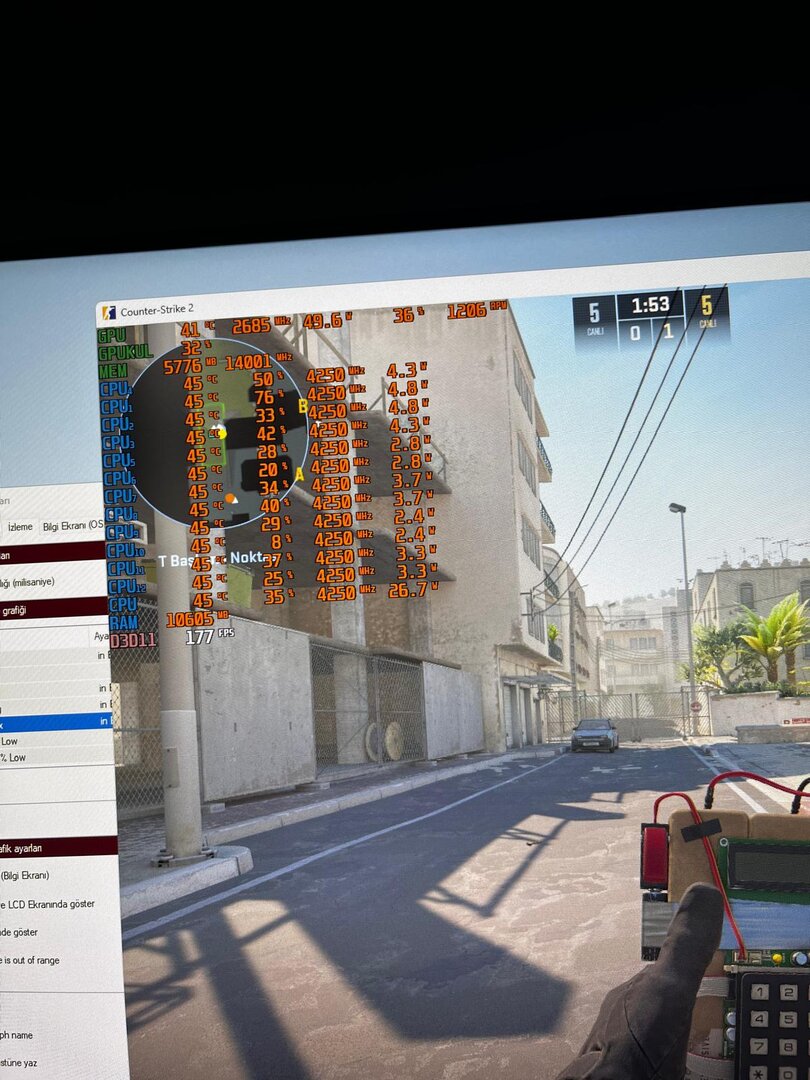Toggle the 'is out of range' option
810x1080 pixels.
pyautogui.click(x=30, y=960)
